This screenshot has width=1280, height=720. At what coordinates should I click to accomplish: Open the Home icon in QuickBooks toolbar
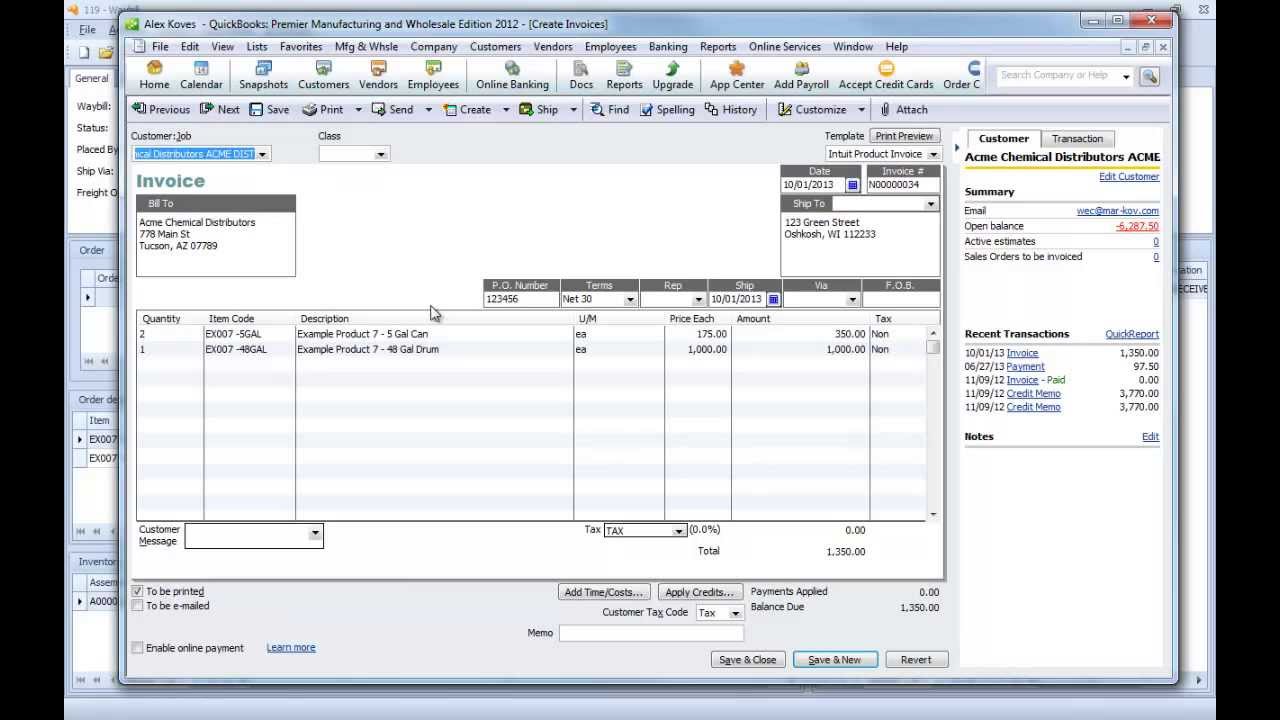pos(154,75)
